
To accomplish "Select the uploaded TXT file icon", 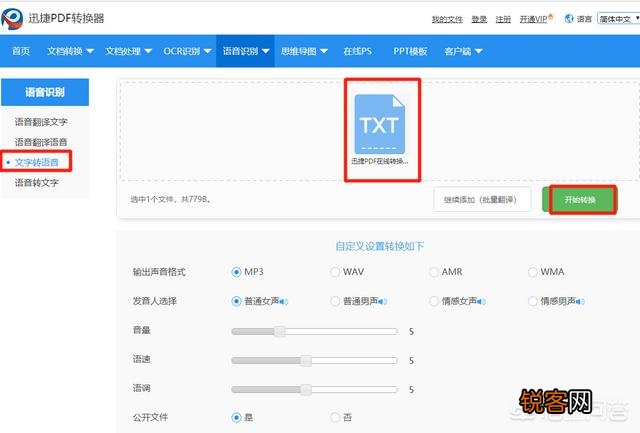I will point(380,124).
